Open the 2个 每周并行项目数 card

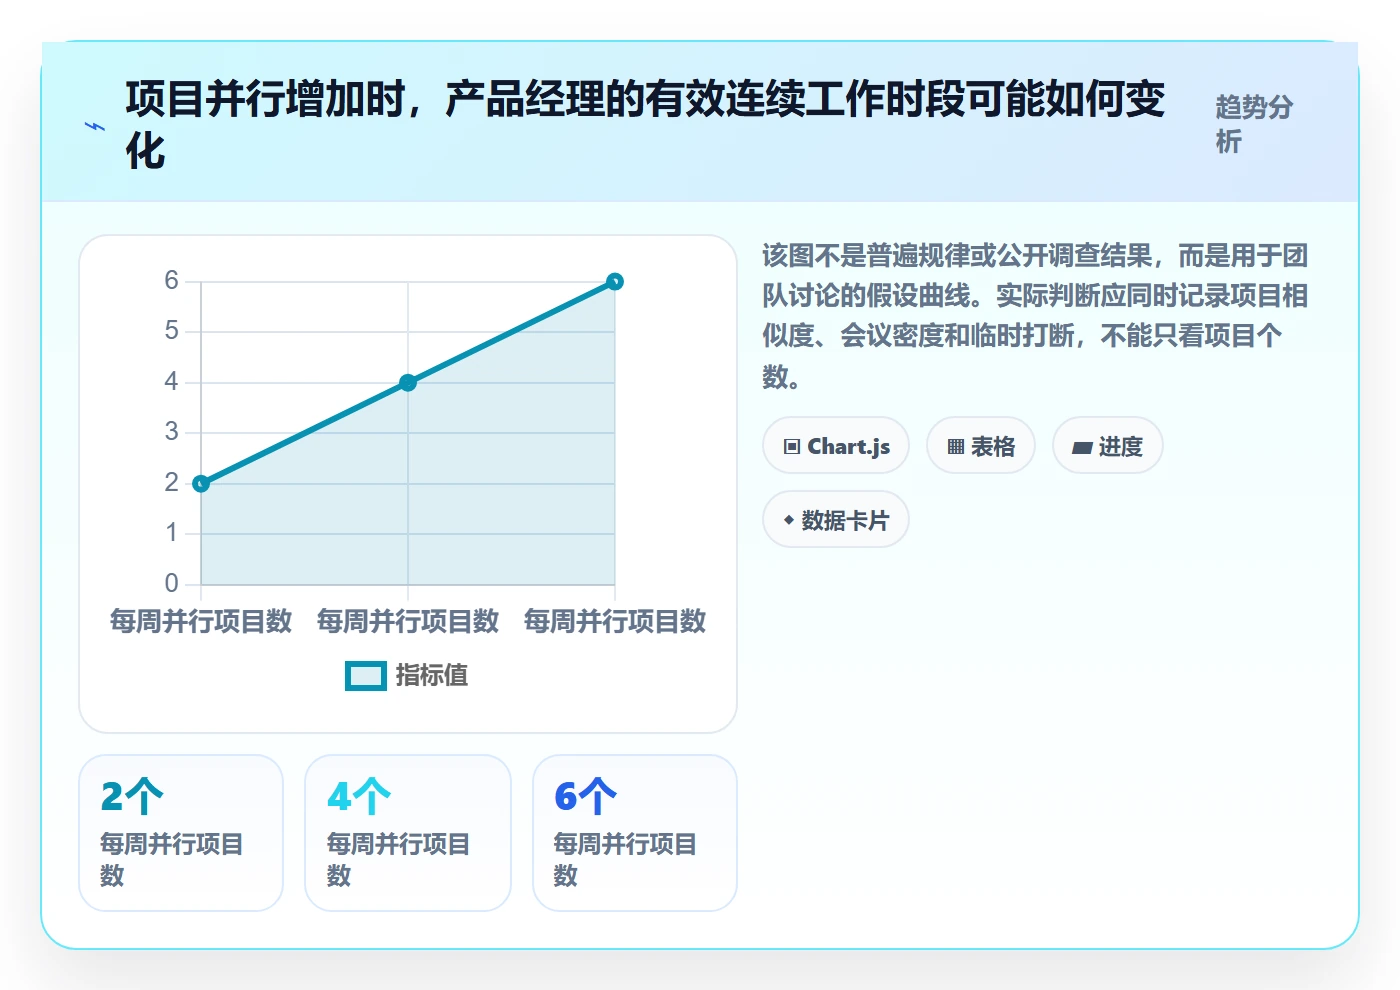(181, 833)
